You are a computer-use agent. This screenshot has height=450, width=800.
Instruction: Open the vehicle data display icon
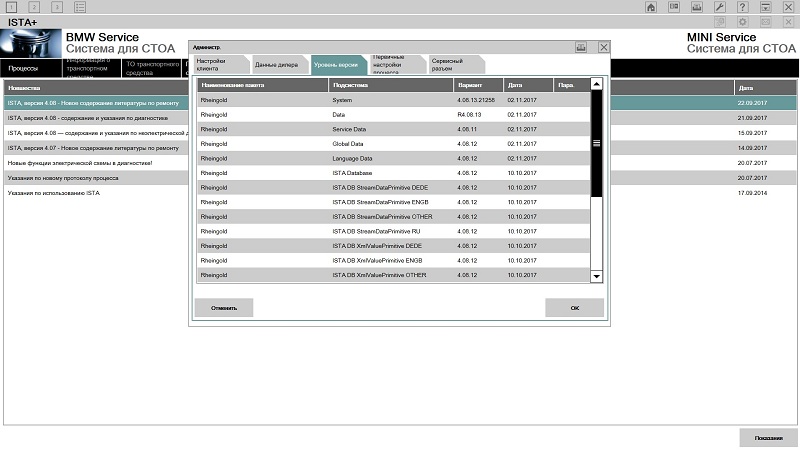coord(674,7)
